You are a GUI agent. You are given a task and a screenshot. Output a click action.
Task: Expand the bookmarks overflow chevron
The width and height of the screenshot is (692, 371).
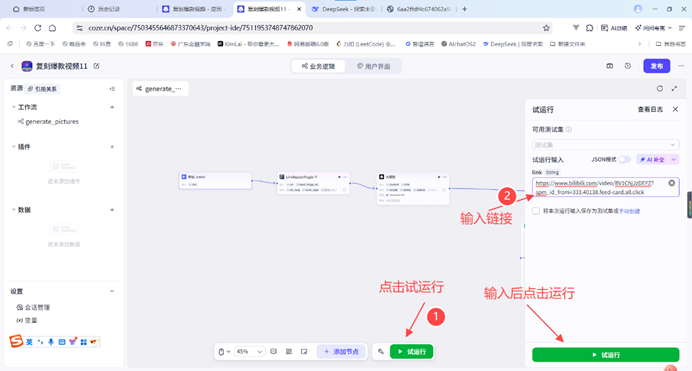click(x=639, y=44)
